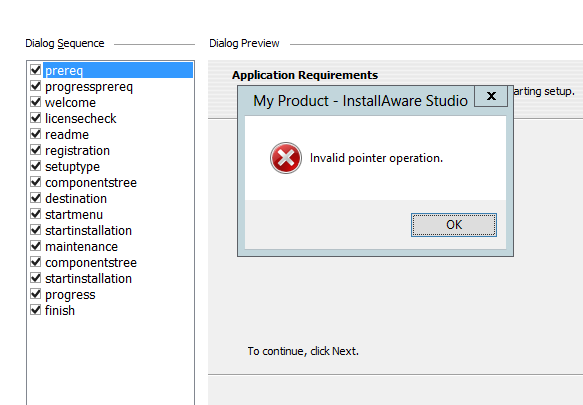Select the startmenu list item
This screenshot has height=405, width=583.
click(x=74, y=215)
